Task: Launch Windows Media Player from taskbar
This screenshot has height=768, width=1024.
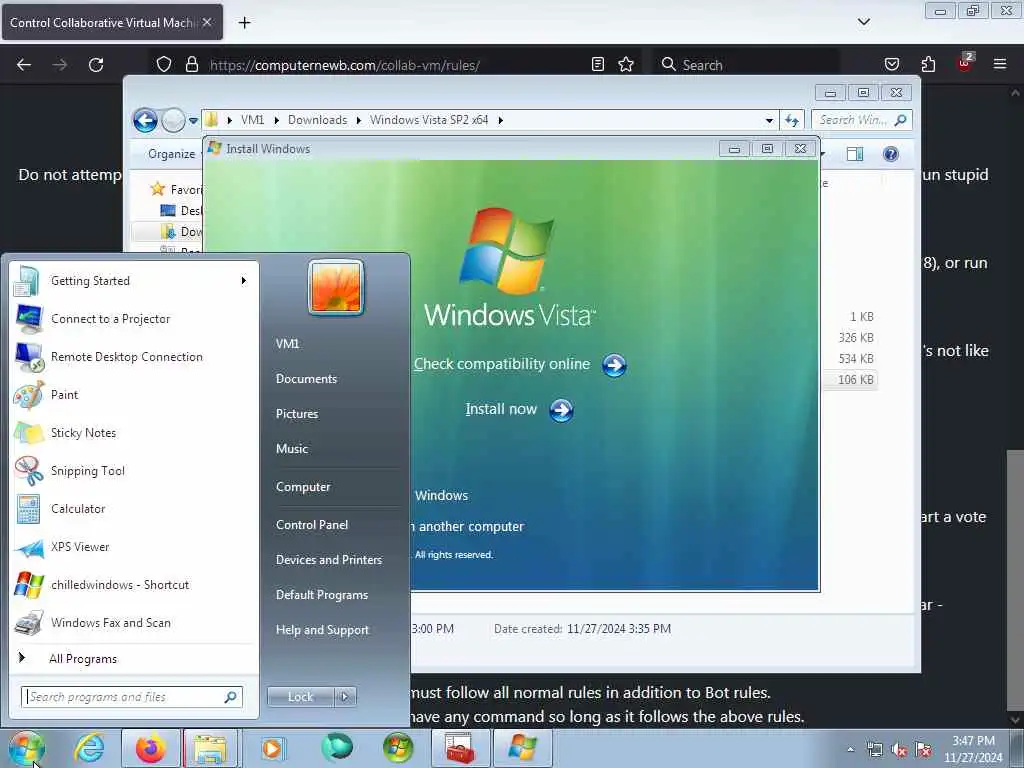Action: [272, 748]
